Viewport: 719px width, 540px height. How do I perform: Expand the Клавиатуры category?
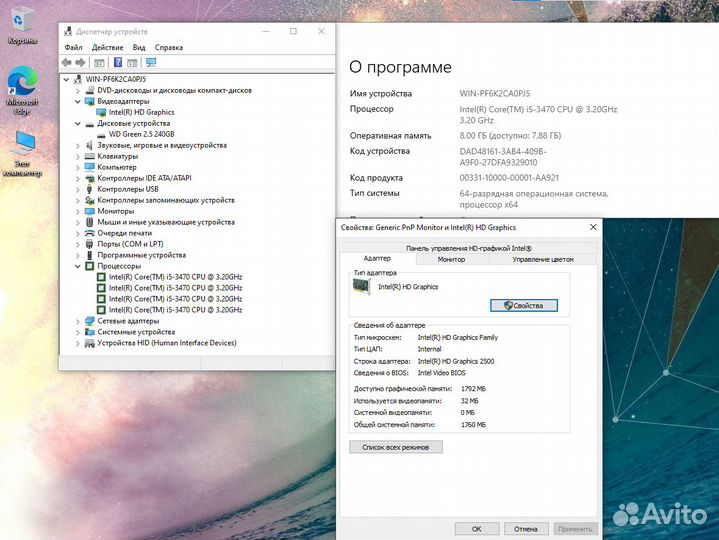pyautogui.click(x=78, y=156)
